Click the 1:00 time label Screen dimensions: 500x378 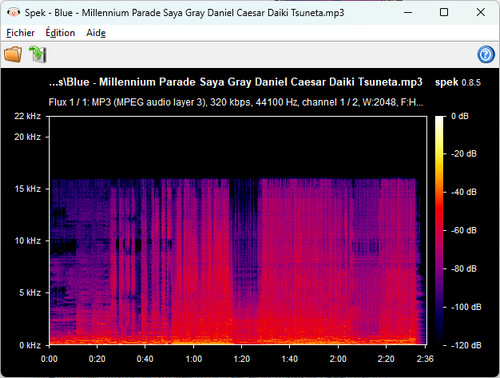[x=194, y=359]
